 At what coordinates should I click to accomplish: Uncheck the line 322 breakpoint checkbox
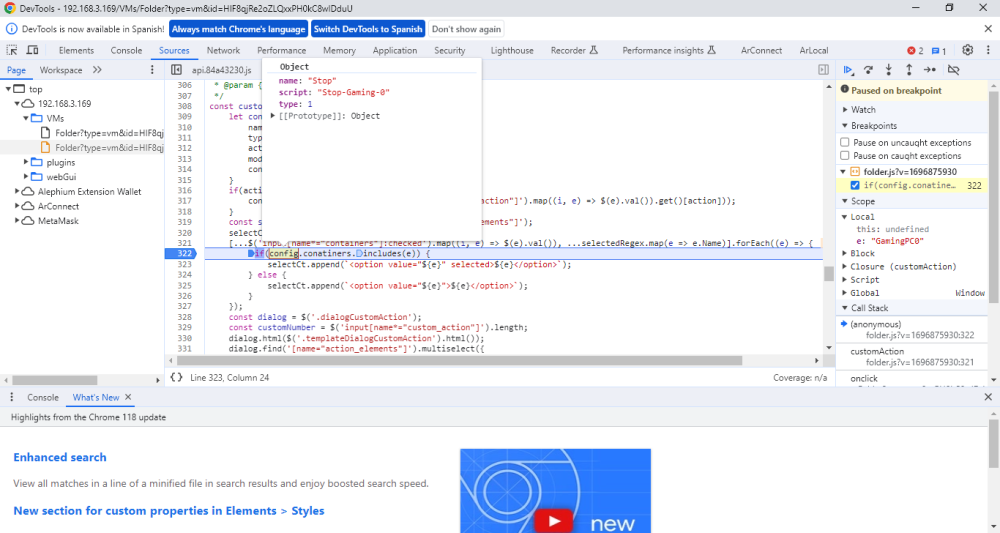[855, 186]
